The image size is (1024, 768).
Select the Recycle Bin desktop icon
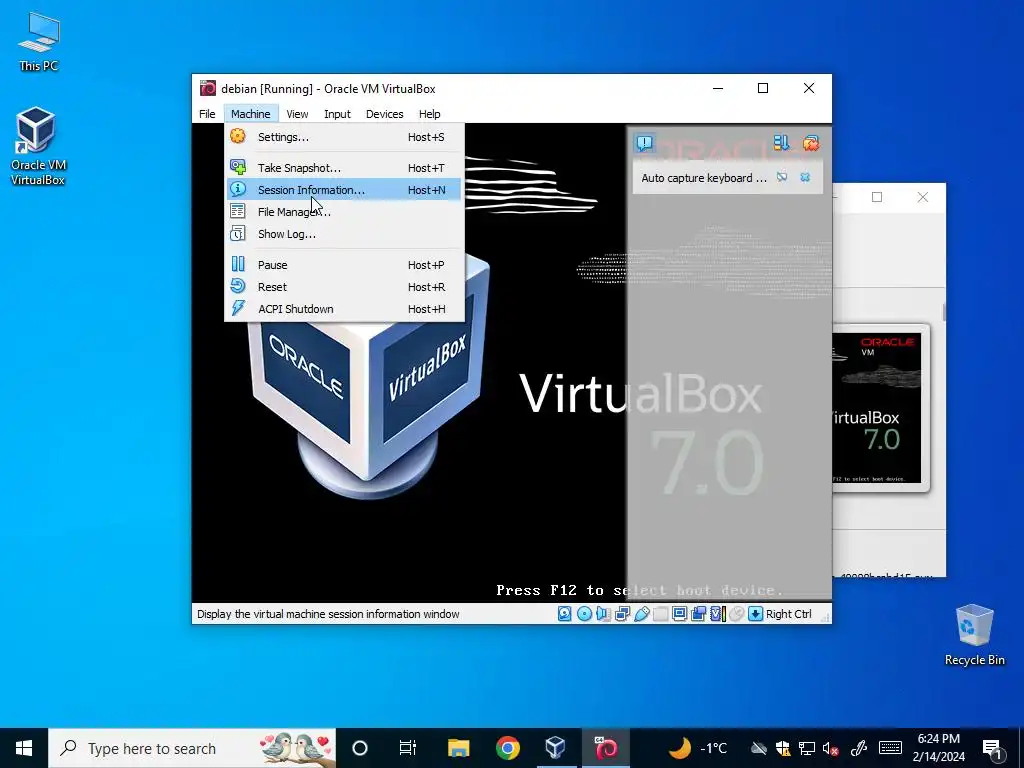pos(974,635)
